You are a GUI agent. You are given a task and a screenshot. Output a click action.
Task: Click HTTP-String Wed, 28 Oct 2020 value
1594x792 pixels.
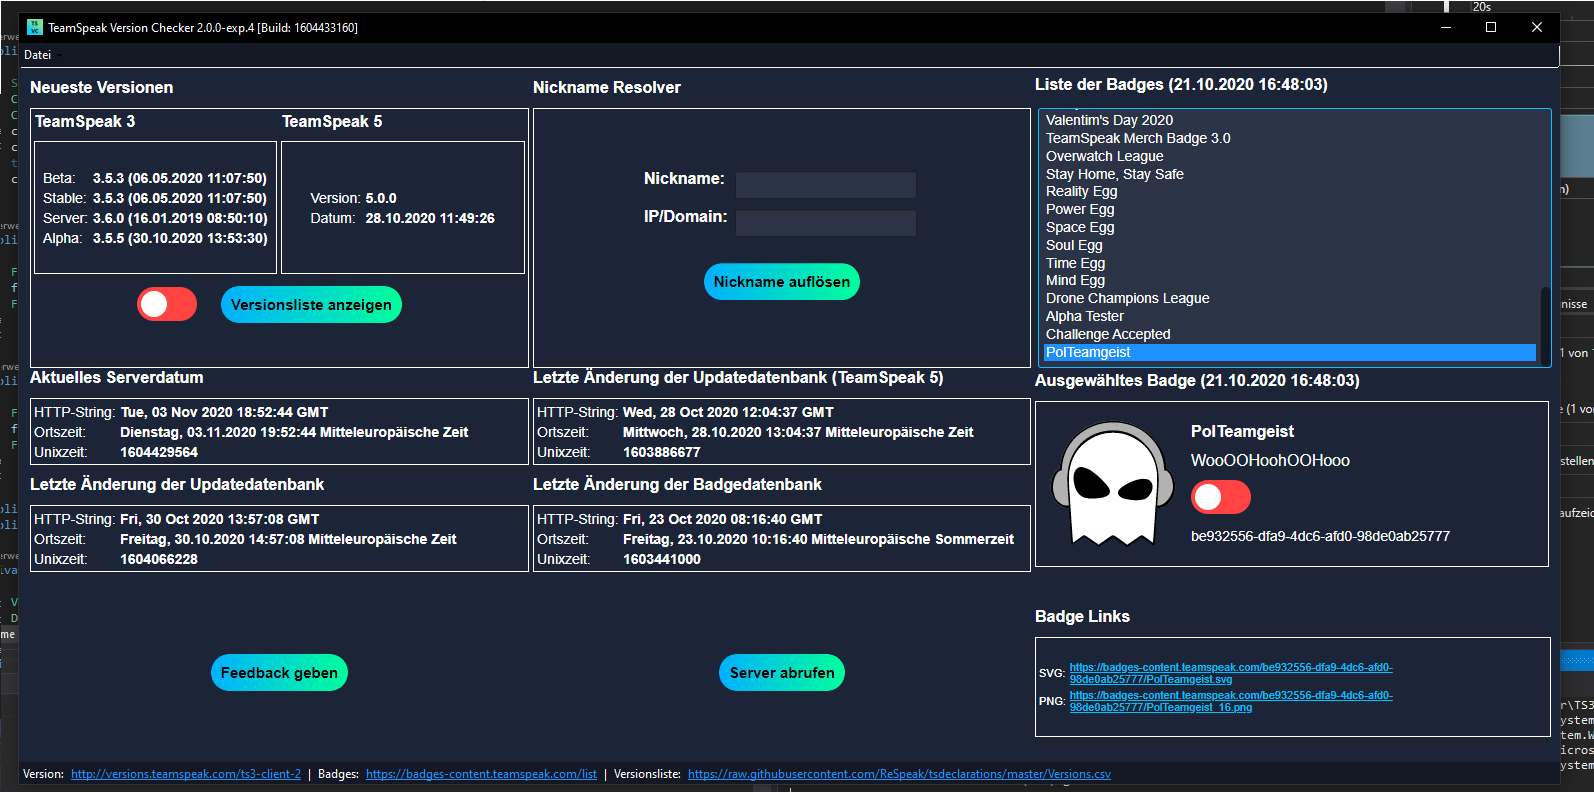pyautogui.click(x=728, y=412)
